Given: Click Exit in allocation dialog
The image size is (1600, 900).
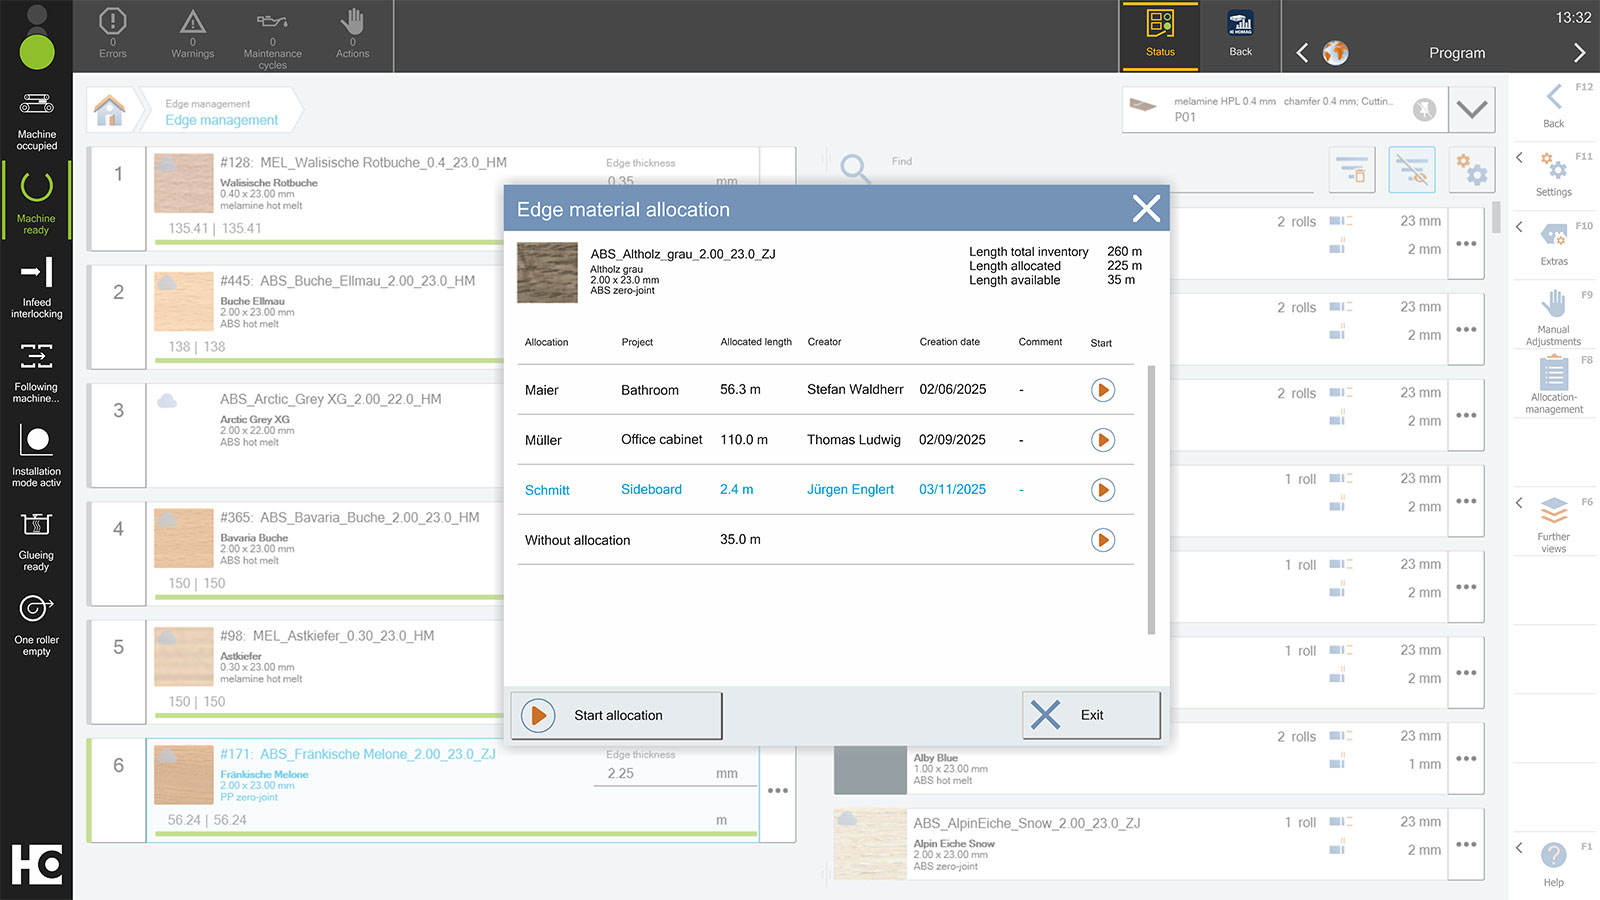Looking at the screenshot, I should [x=1091, y=715].
